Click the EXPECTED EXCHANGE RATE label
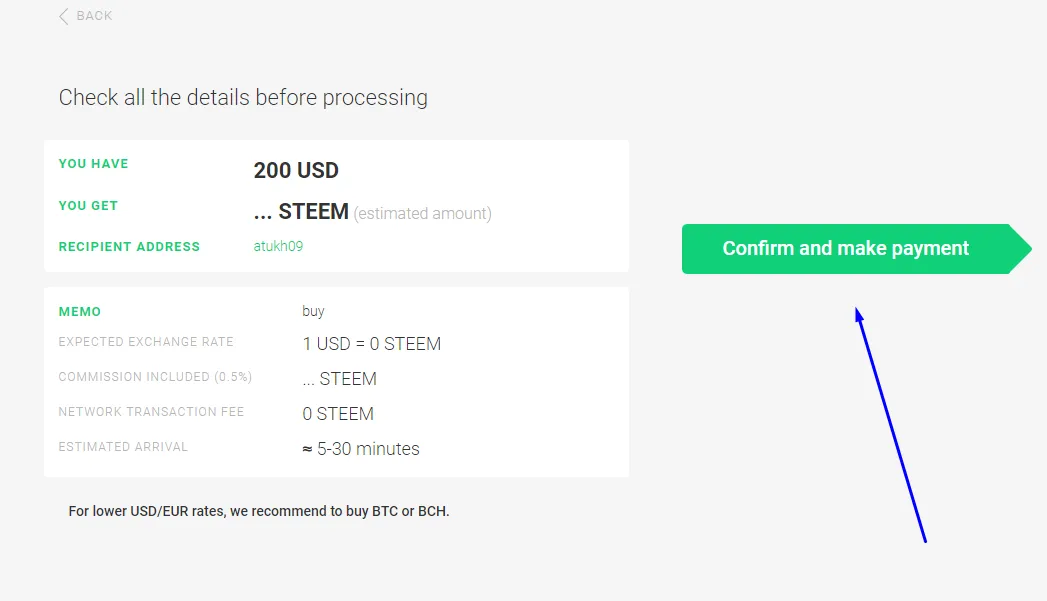The height and width of the screenshot is (601, 1047). pos(146,342)
